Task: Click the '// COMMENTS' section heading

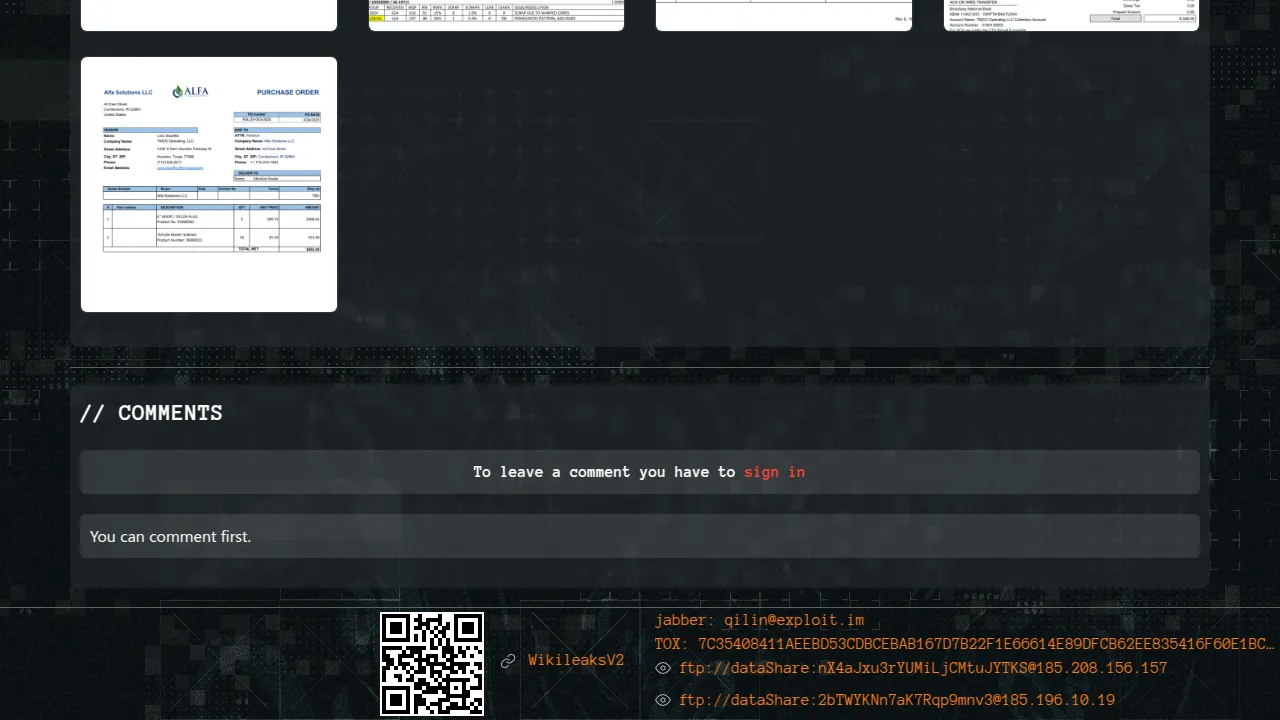Action: (x=151, y=413)
